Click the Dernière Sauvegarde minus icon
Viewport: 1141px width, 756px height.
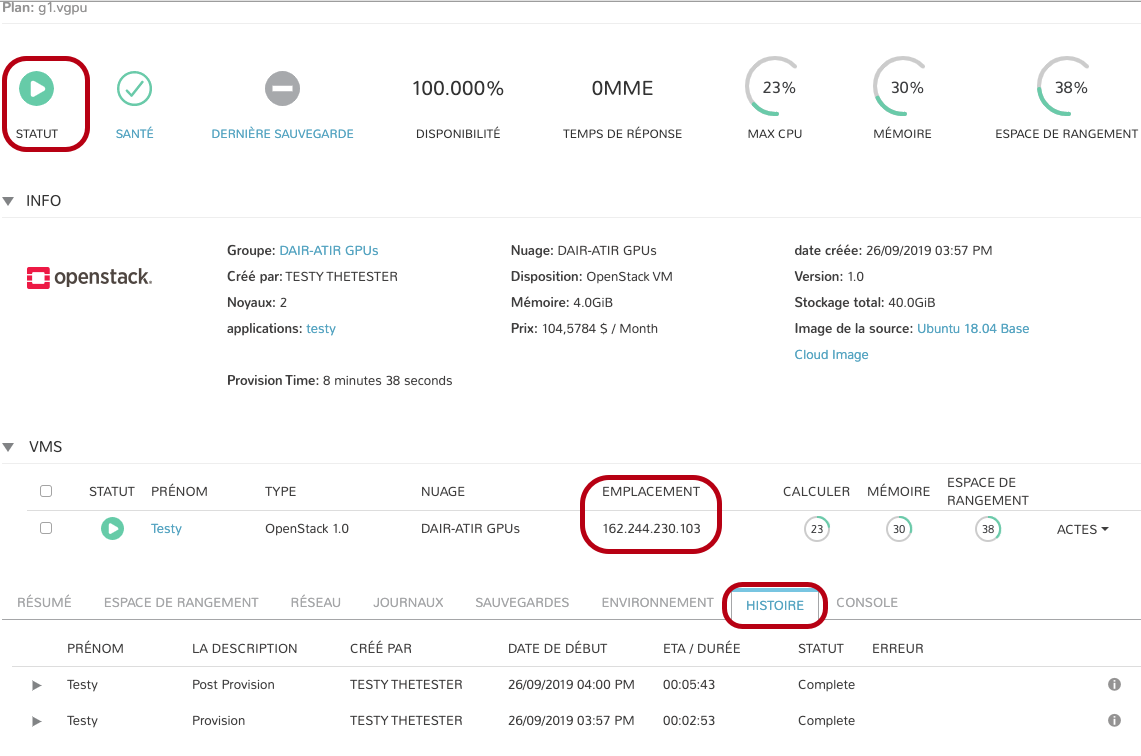coord(282,89)
